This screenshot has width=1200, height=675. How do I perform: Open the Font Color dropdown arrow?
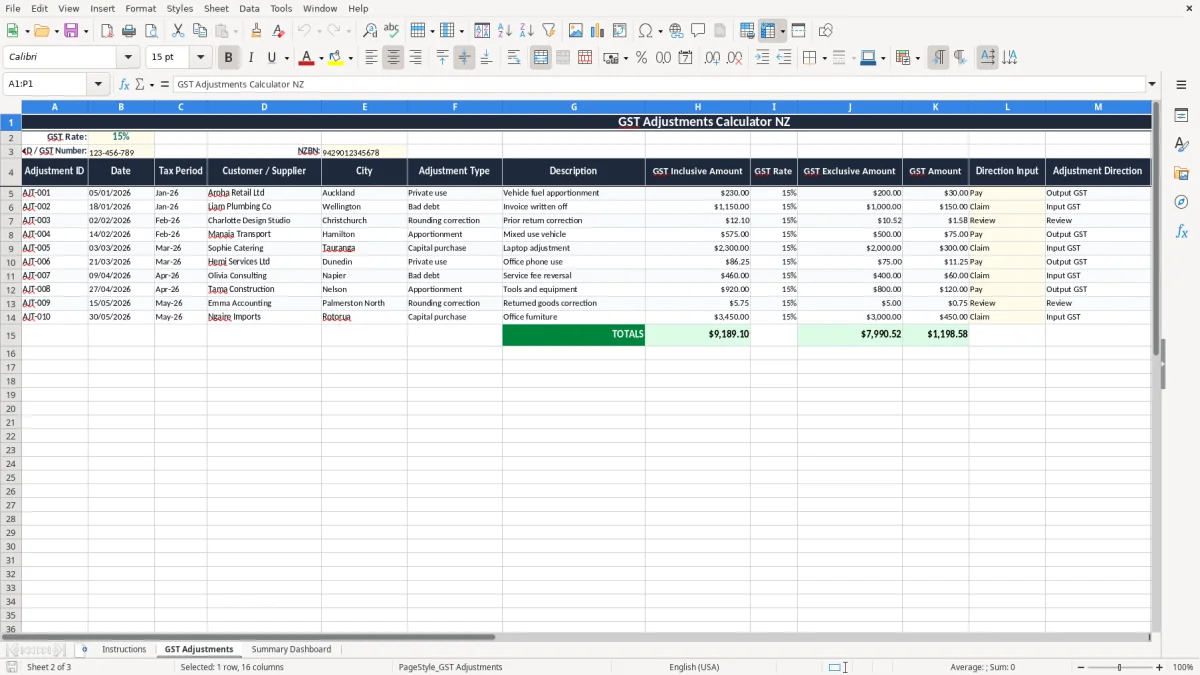321,58
